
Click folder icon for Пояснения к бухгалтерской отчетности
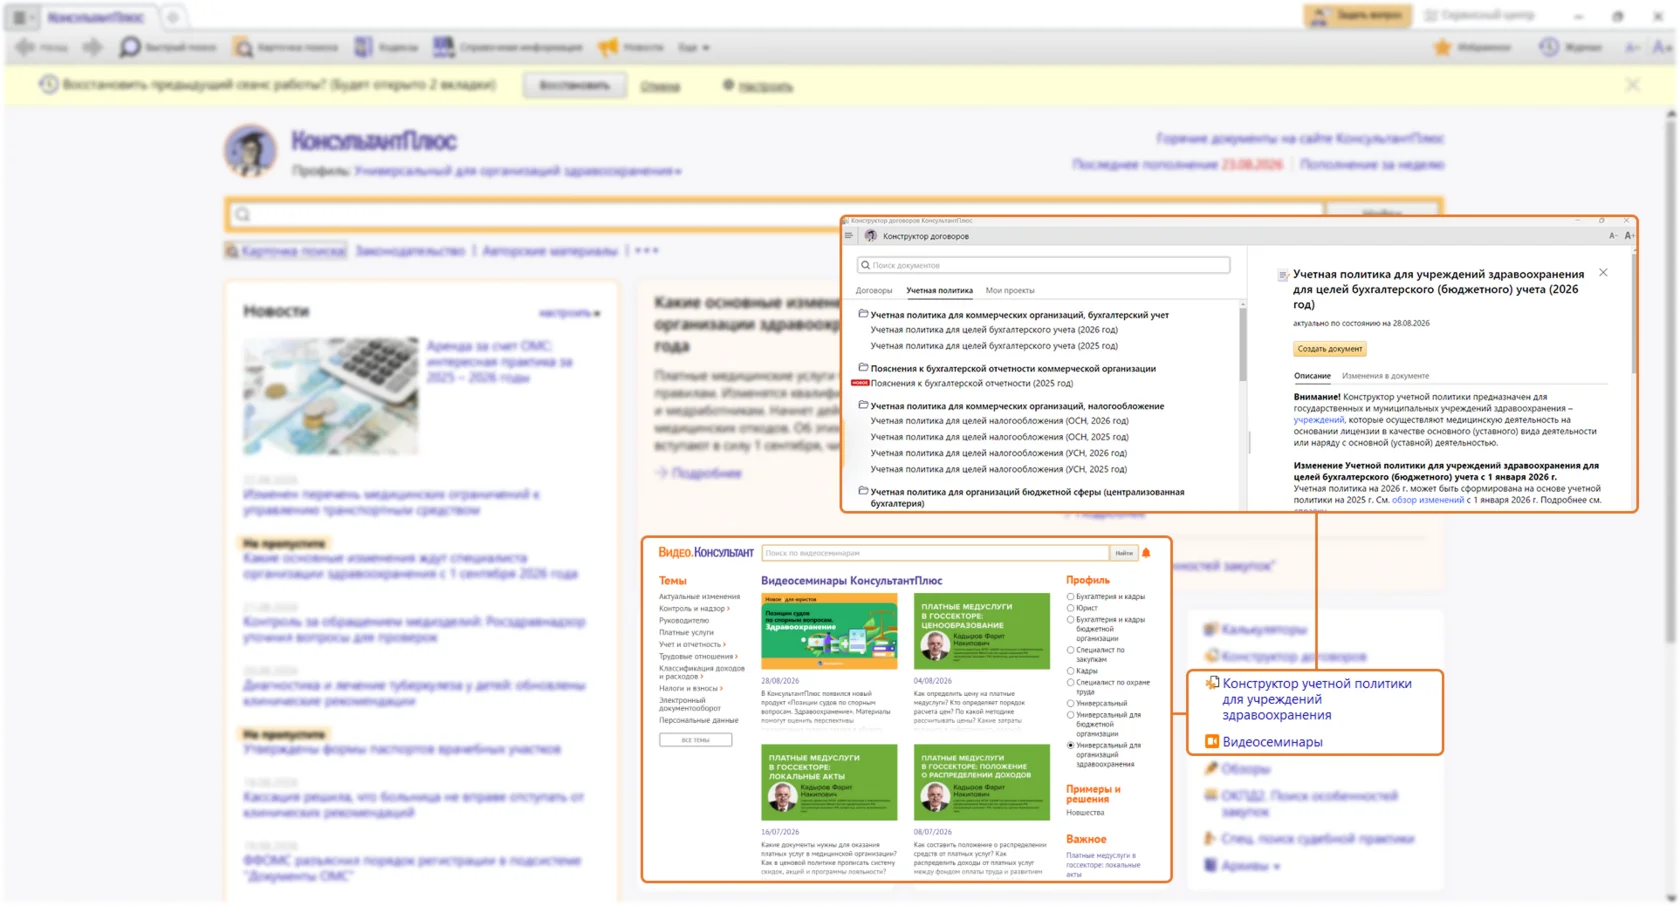(x=863, y=368)
